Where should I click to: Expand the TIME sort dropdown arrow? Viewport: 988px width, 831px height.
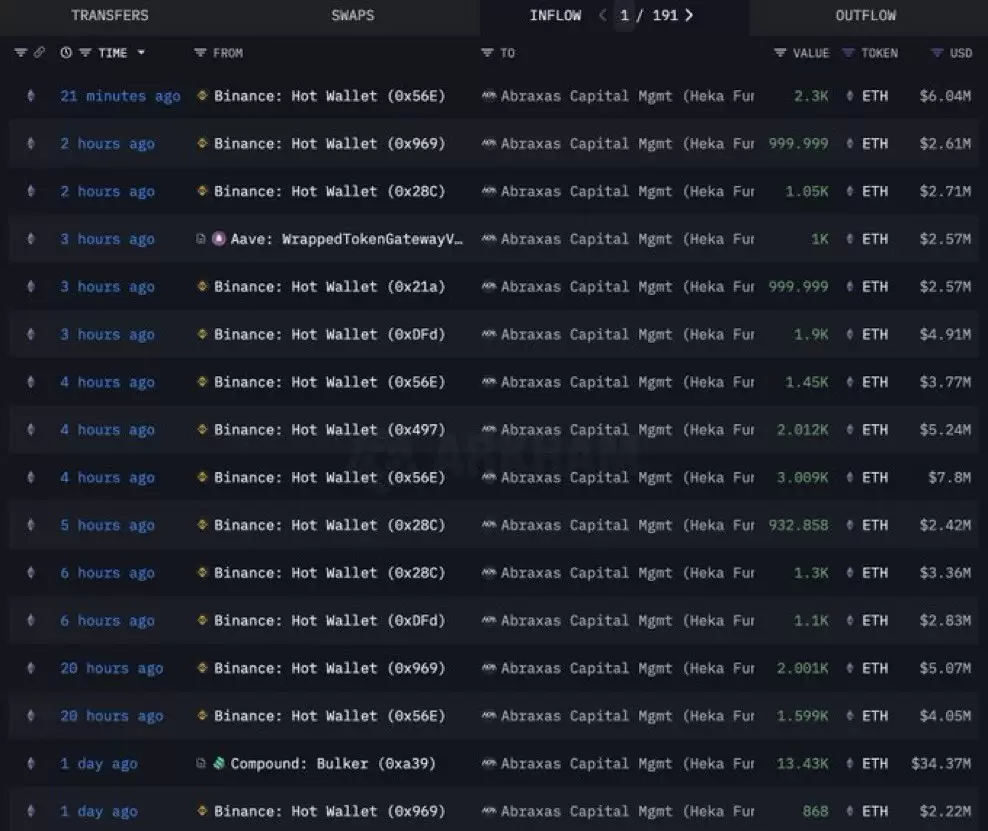141,53
